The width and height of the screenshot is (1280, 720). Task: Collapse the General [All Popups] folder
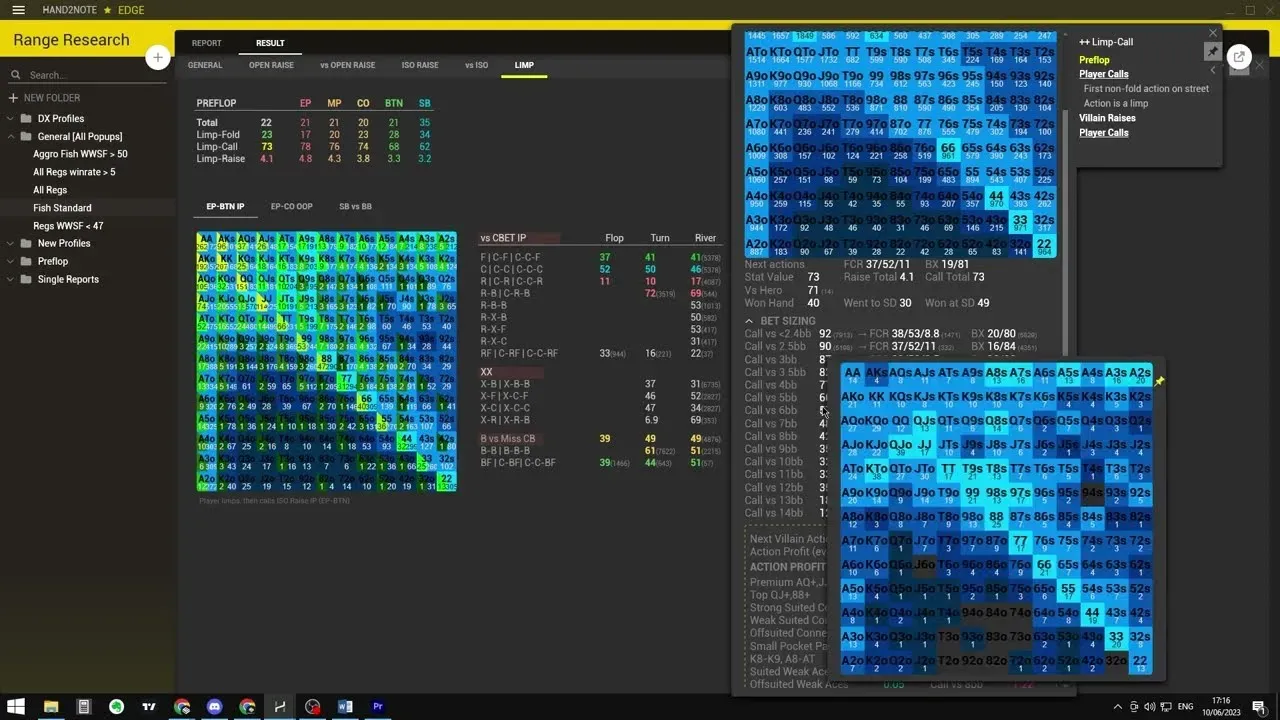coord(12,136)
